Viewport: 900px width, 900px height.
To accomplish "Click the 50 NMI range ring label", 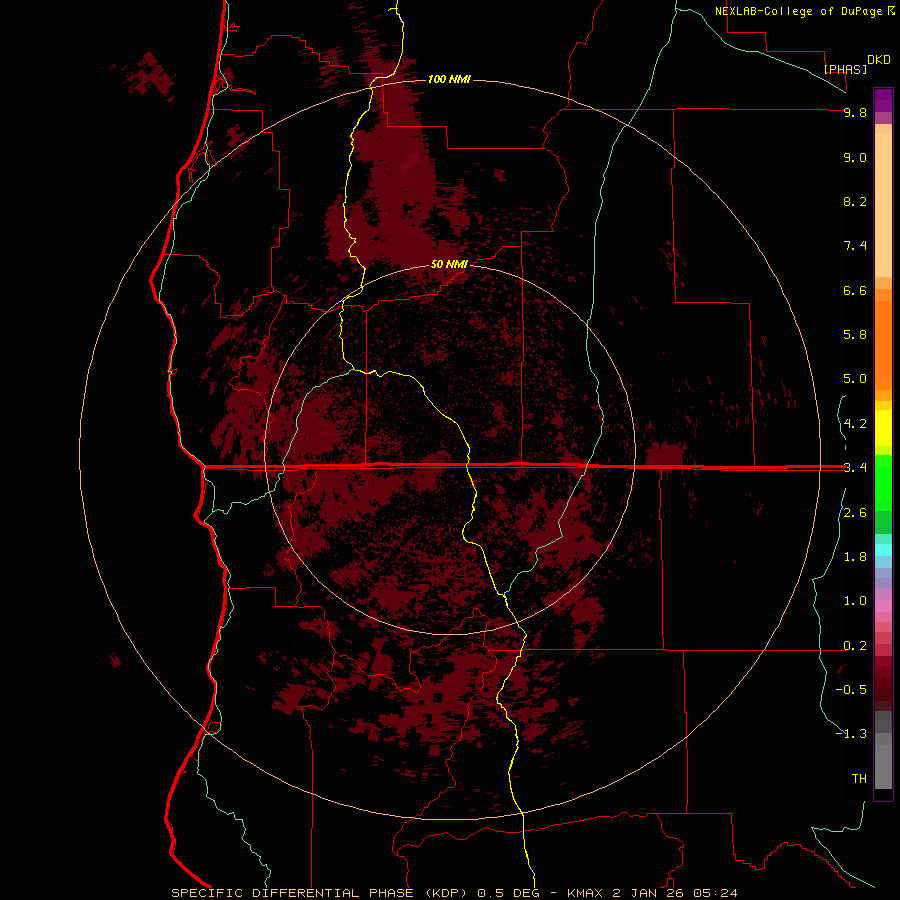I will 449,264.
